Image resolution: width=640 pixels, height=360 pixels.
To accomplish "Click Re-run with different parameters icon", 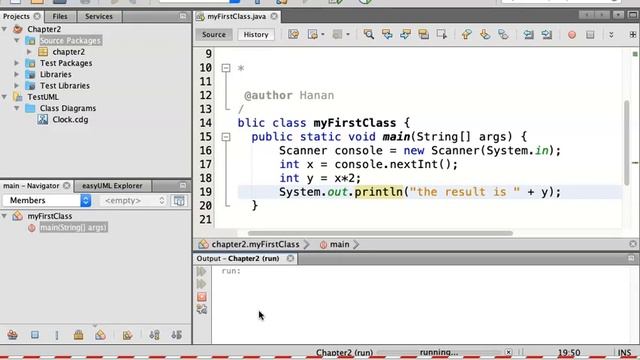I will click(x=202, y=284).
